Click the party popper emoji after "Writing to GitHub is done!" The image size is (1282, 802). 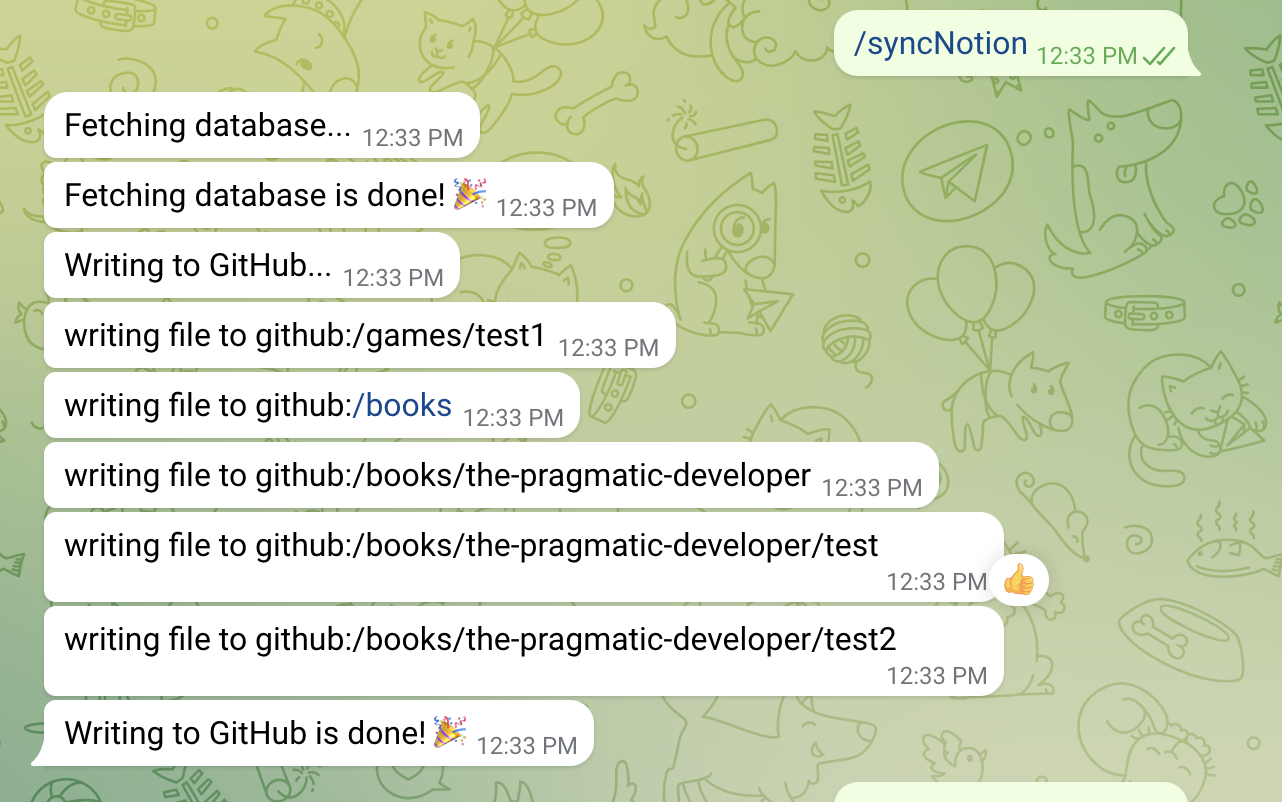tap(450, 732)
